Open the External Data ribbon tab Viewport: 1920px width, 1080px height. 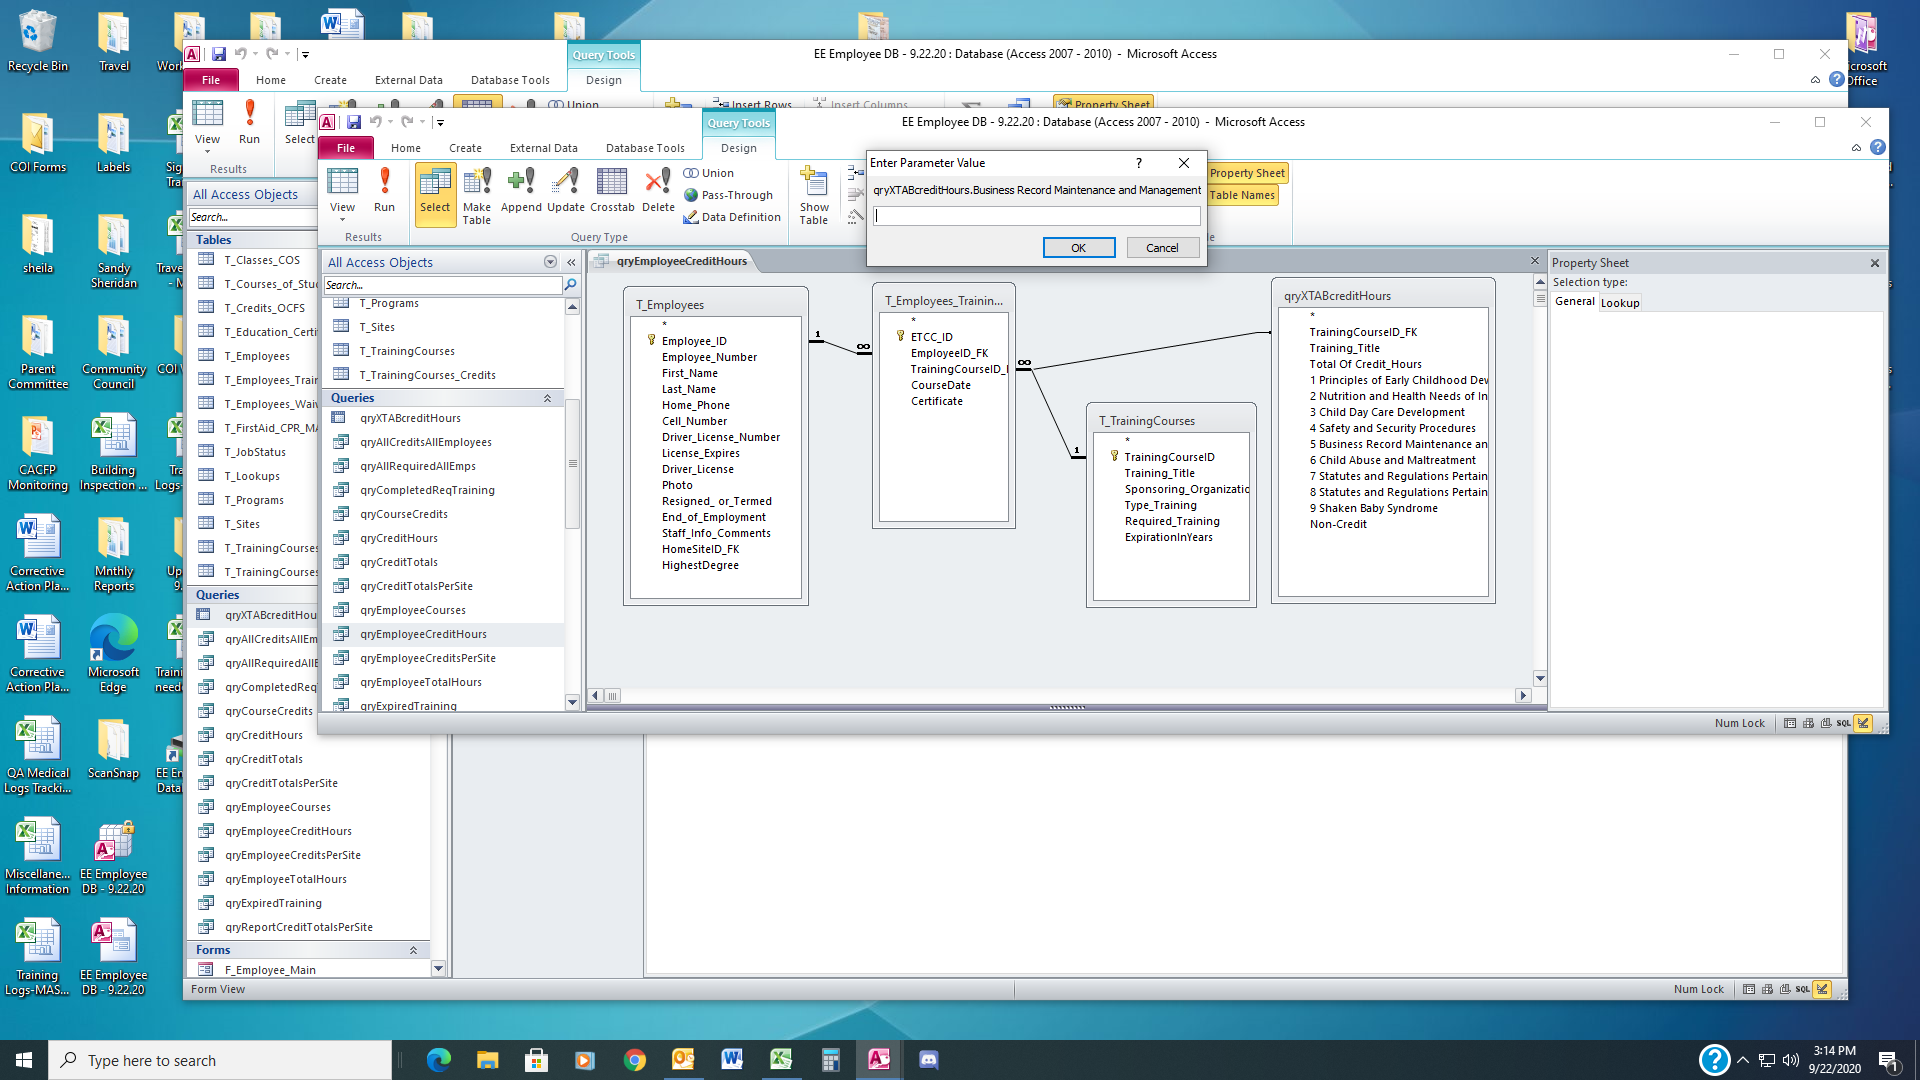coord(543,148)
